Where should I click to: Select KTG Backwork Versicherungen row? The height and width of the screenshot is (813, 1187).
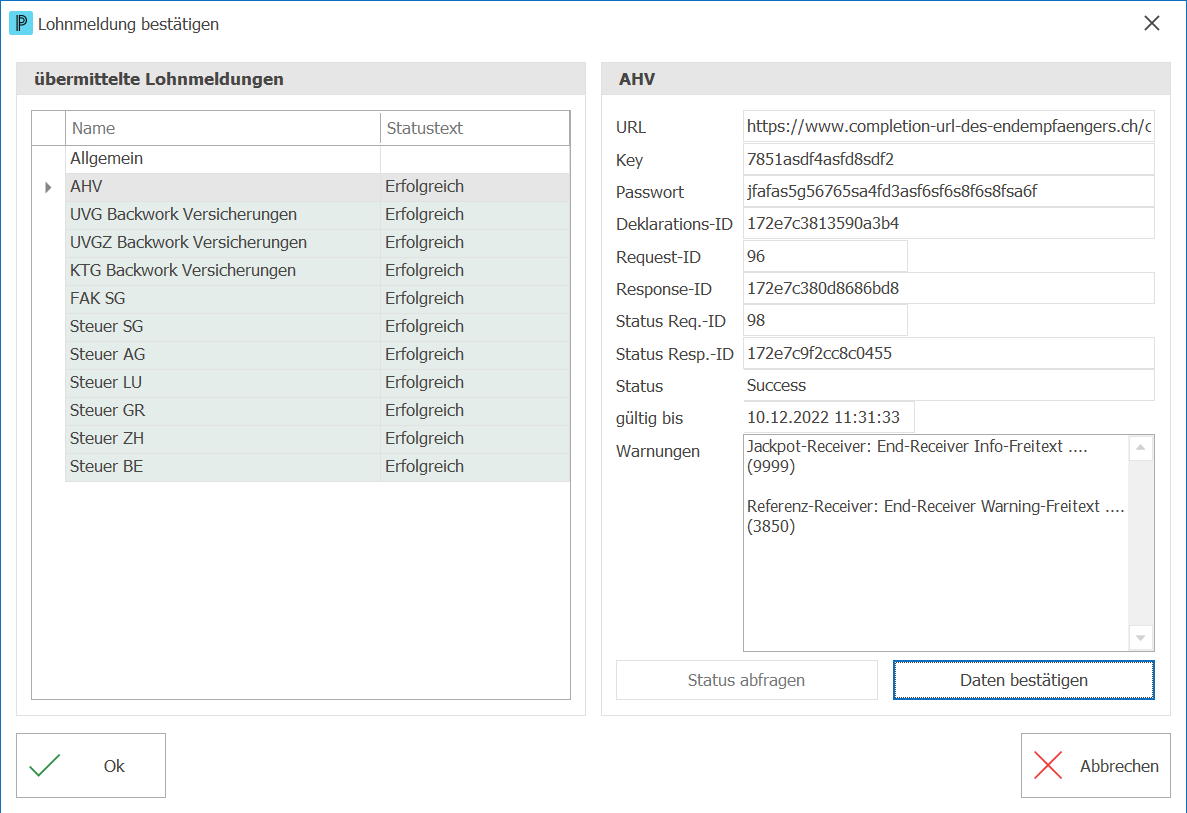point(318,271)
